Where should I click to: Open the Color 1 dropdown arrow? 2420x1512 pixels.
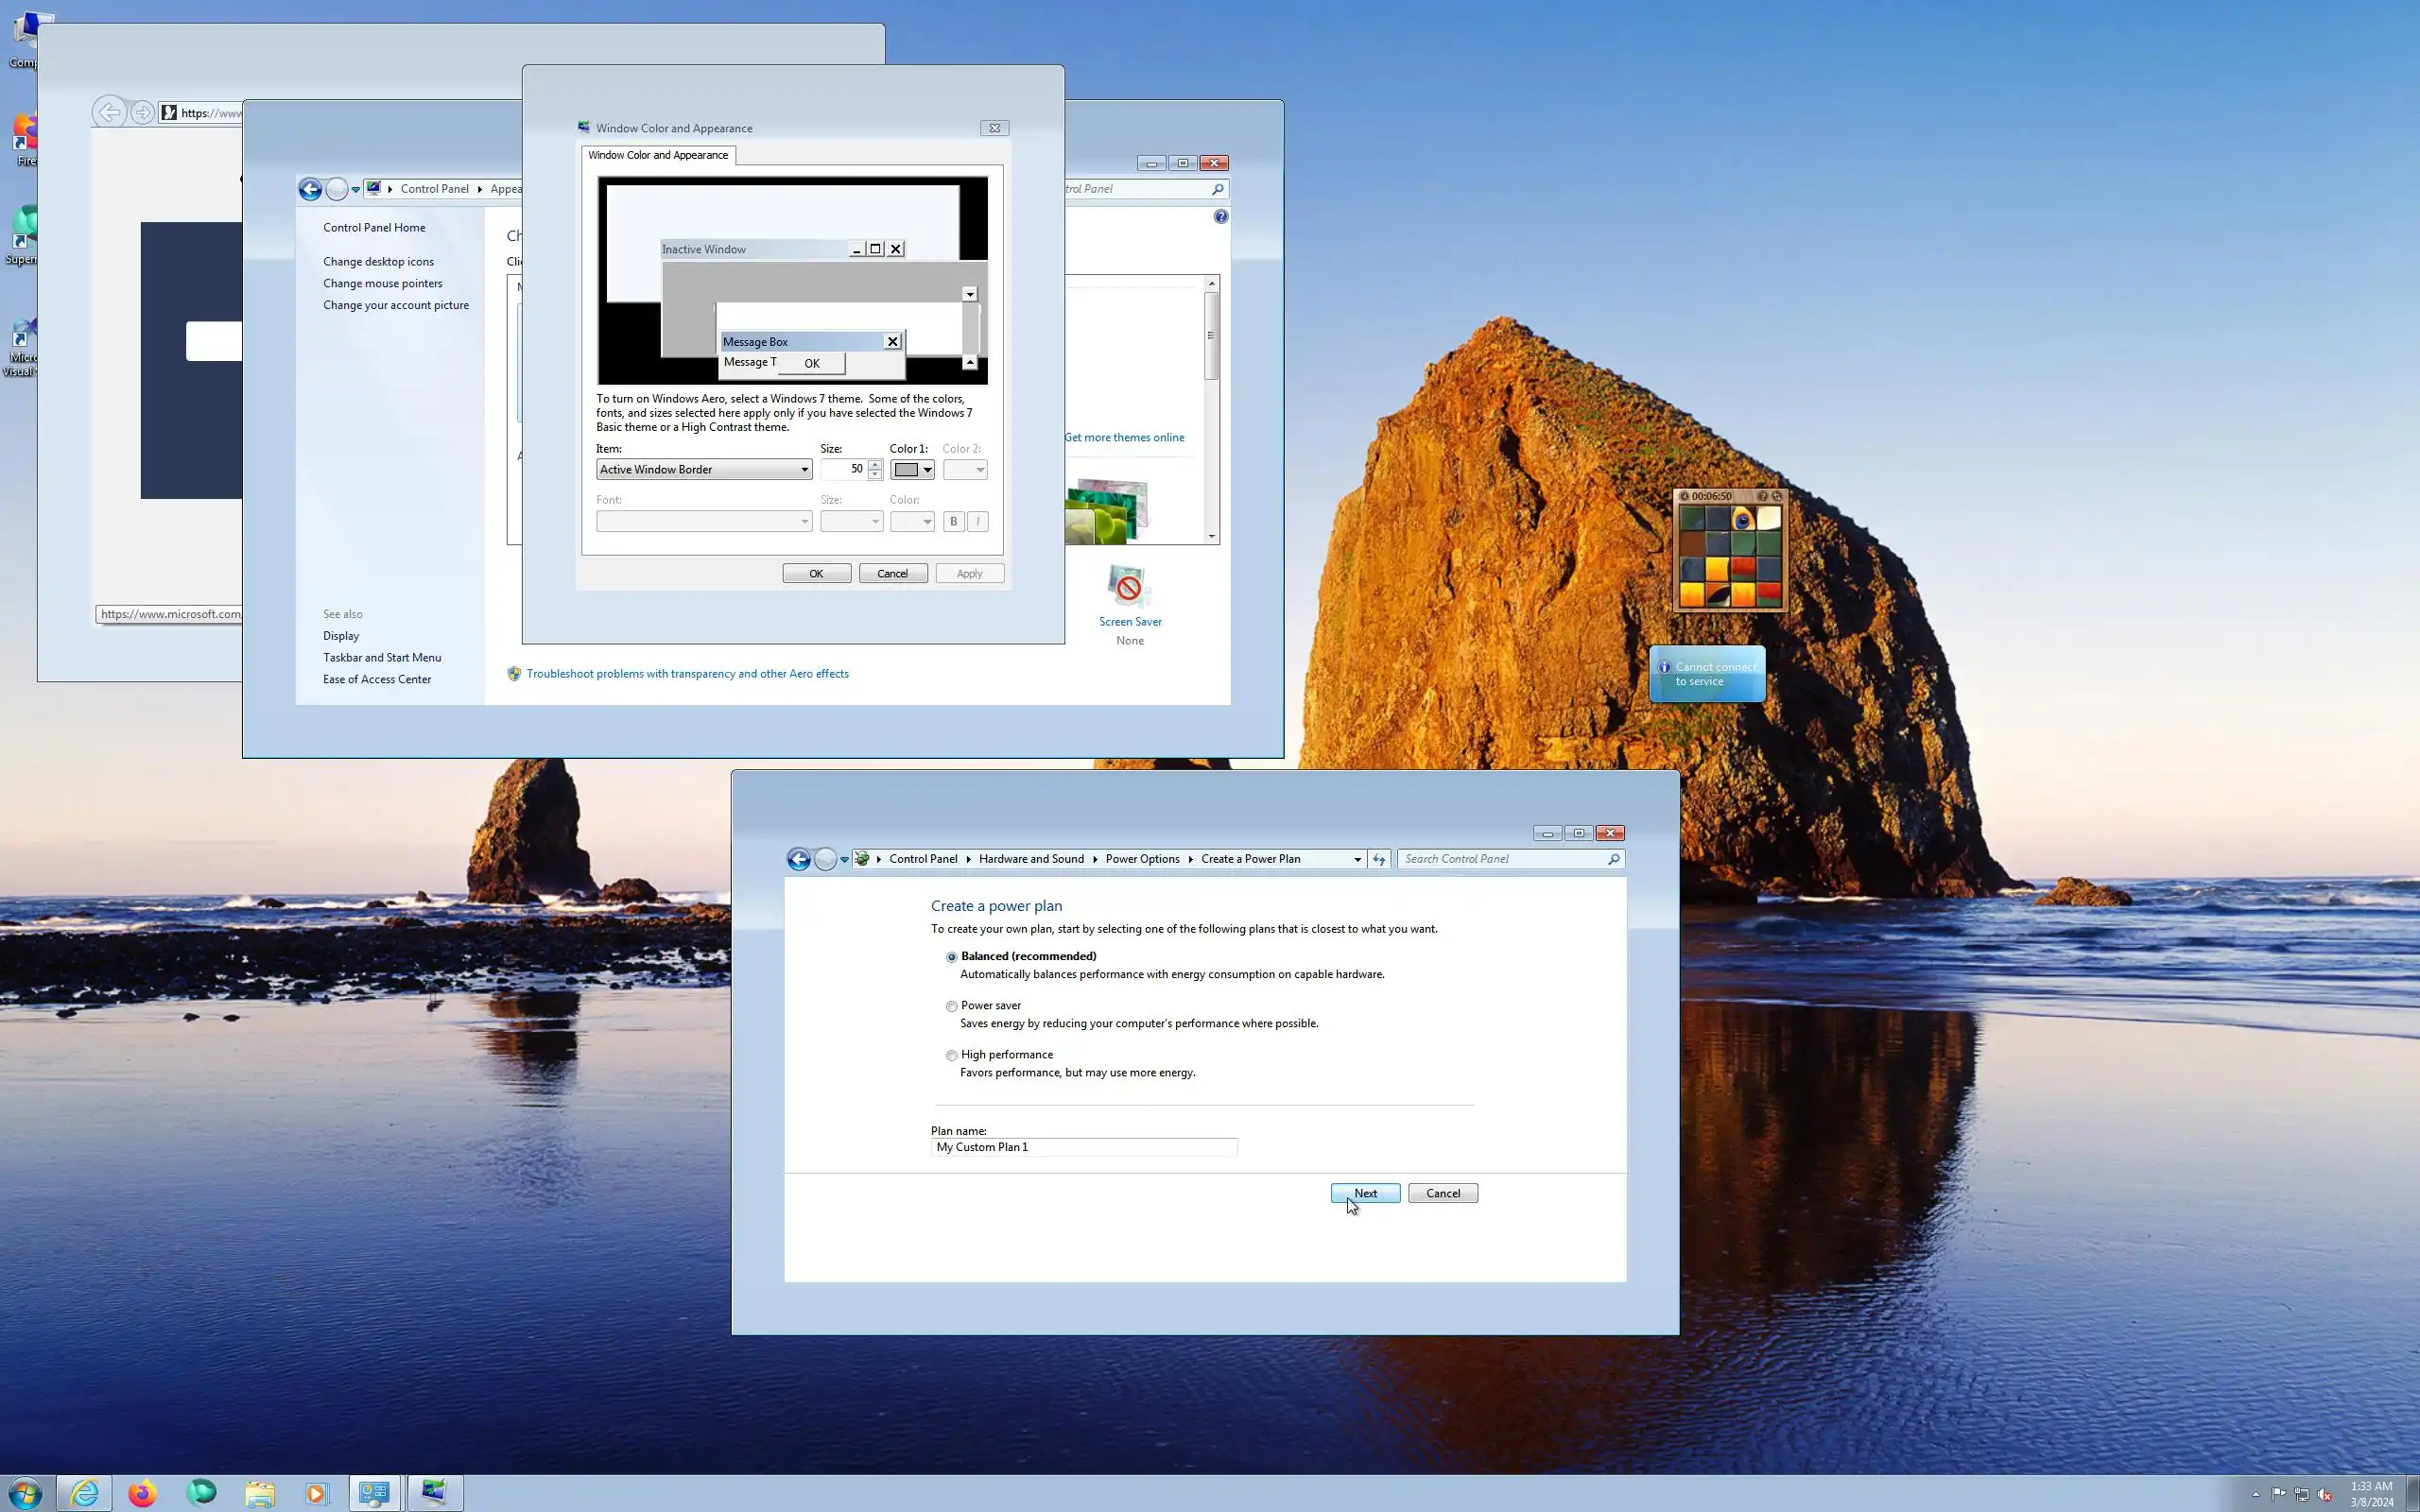[927, 470]
